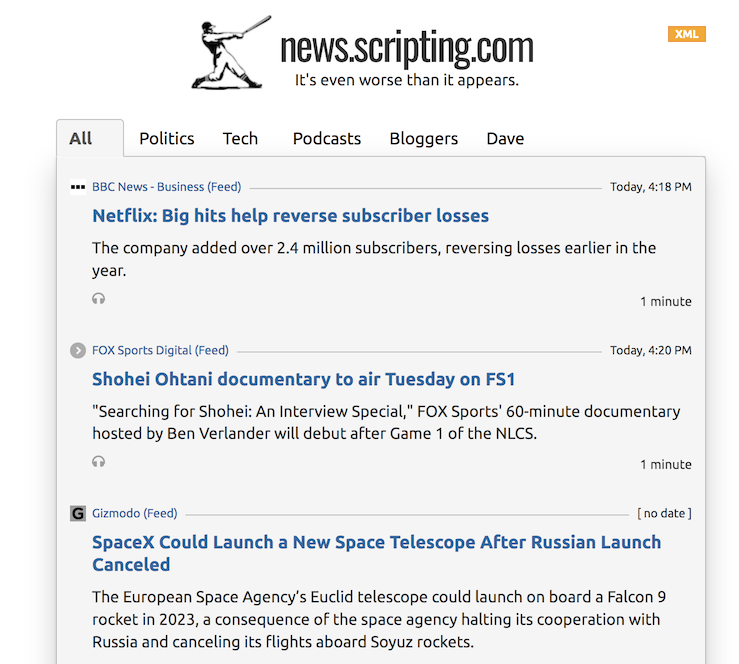Open the Bloggers tab

(424, 139)
